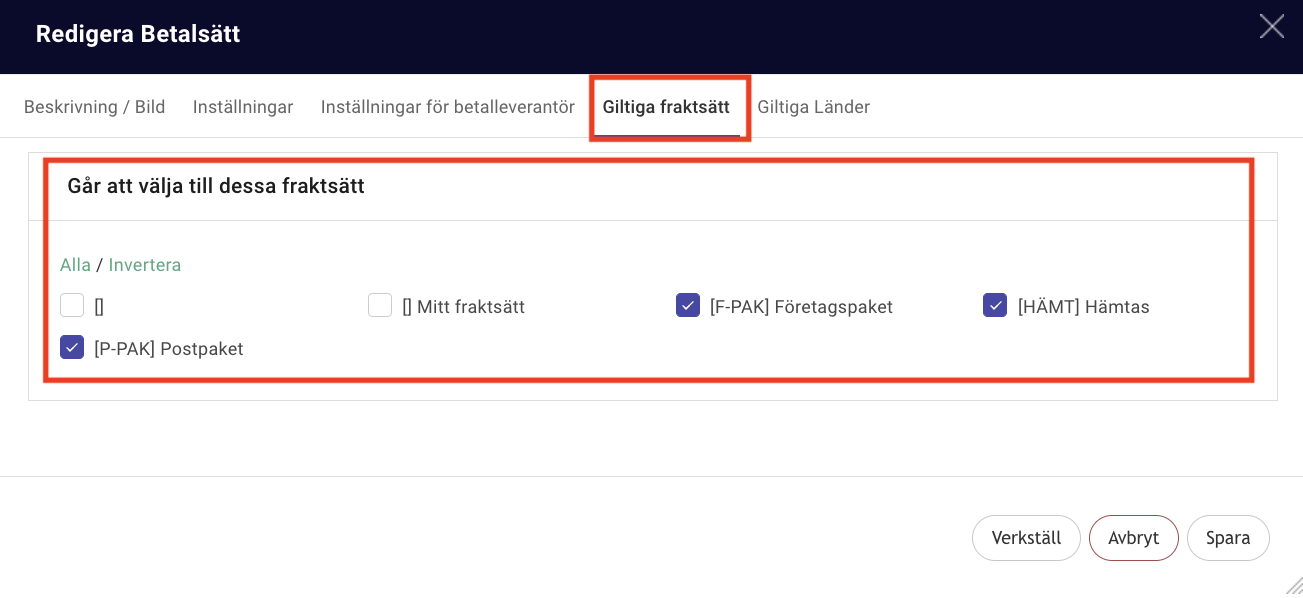Apply changes with Verkställ button
The image size is (1303, 598).
(1026, 538)
